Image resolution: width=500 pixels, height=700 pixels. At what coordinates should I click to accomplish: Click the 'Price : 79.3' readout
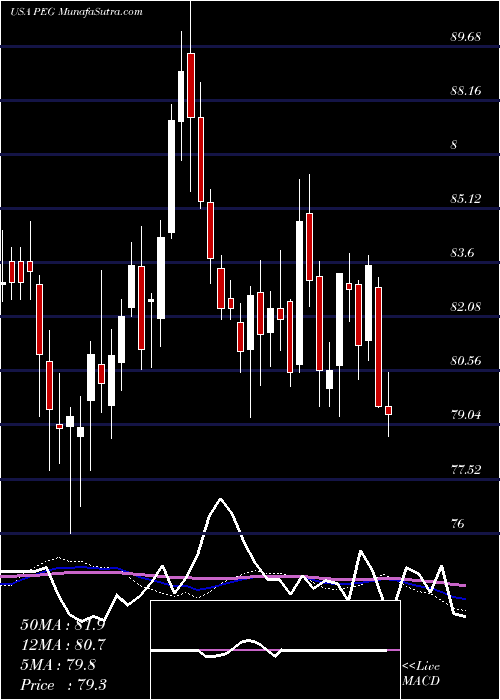(63, 685)
